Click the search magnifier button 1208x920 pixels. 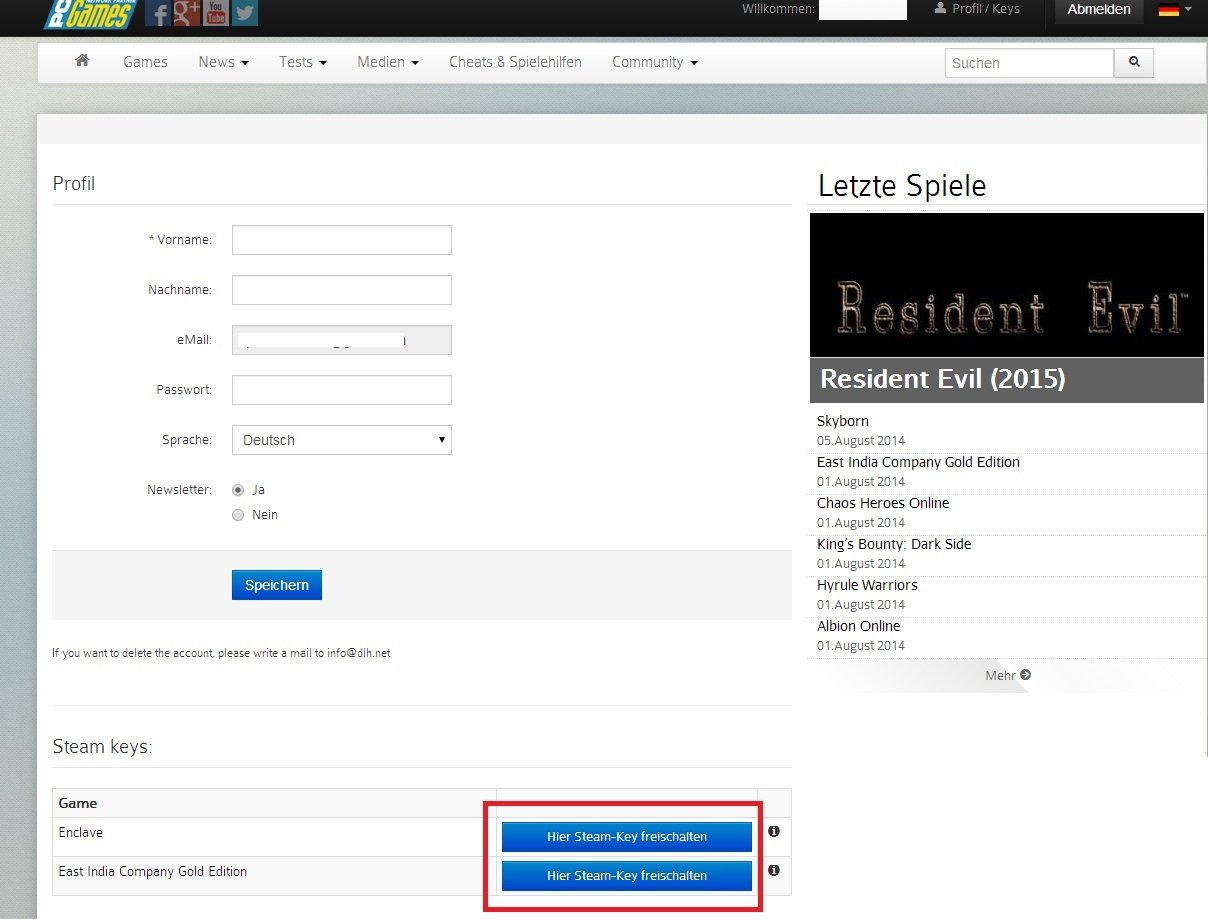1134,62
